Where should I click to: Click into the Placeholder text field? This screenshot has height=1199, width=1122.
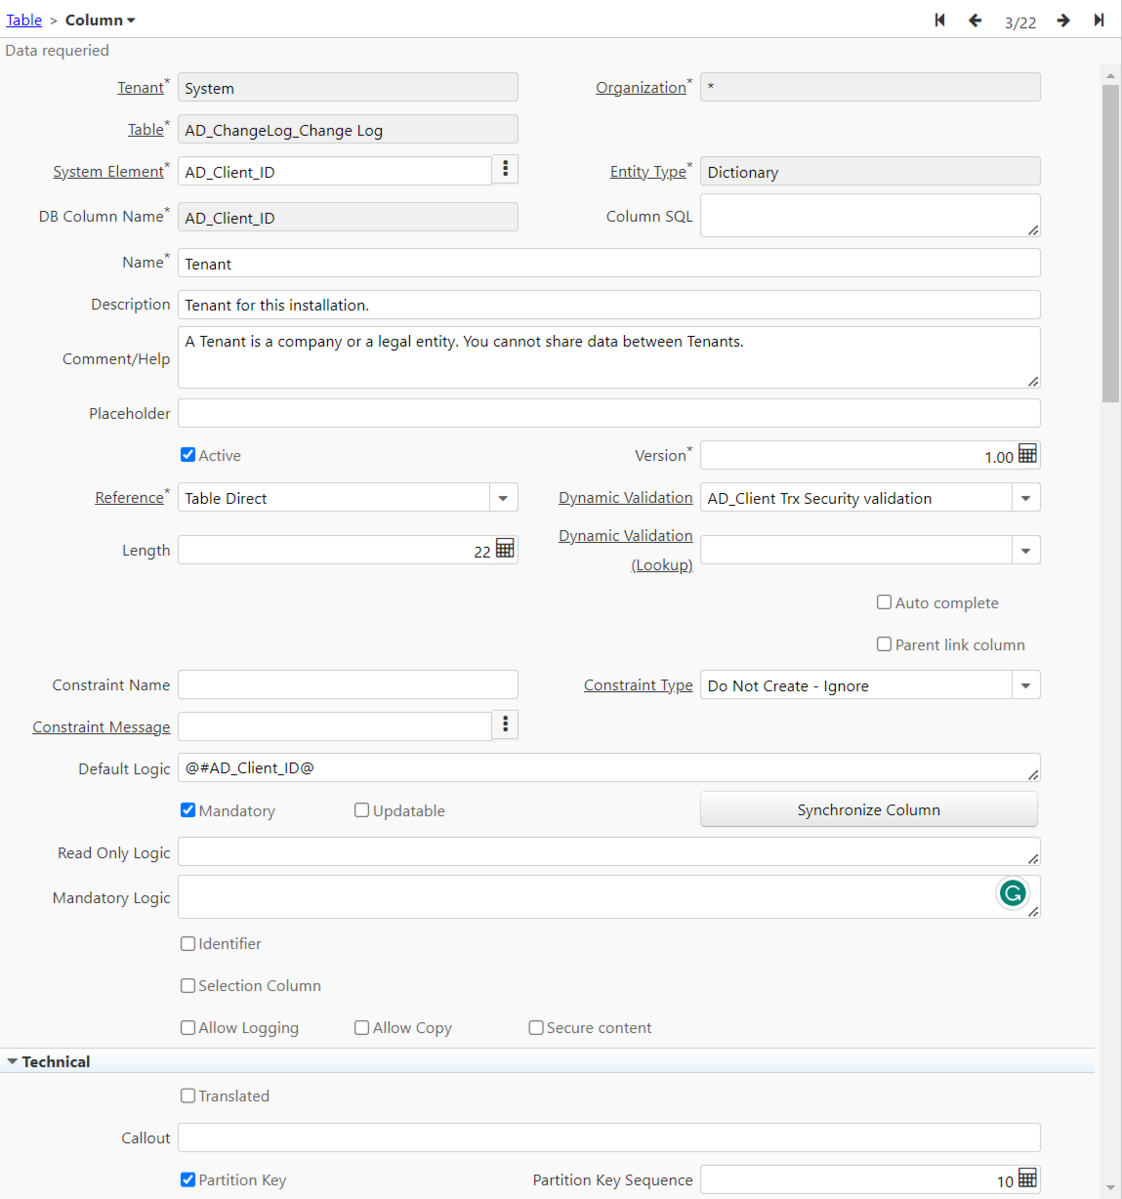point(608,413)
